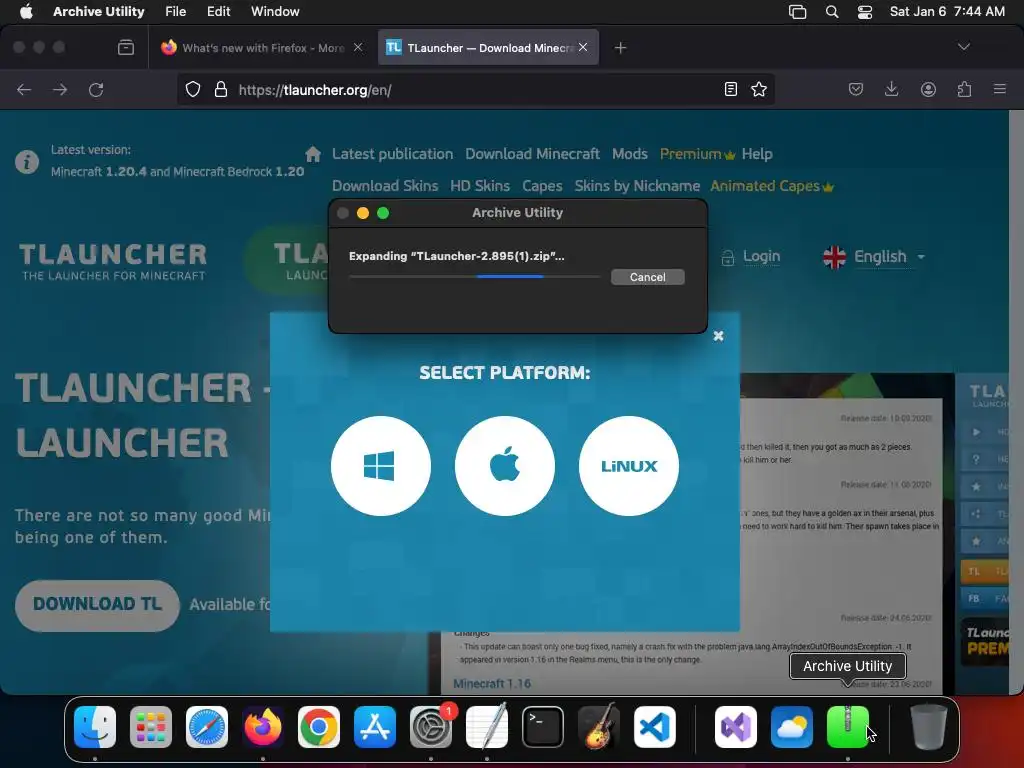Launch Google Chrome from the Dock
Image resolution: width=1024 pixels, height=768 pixels.
[319, 727]
